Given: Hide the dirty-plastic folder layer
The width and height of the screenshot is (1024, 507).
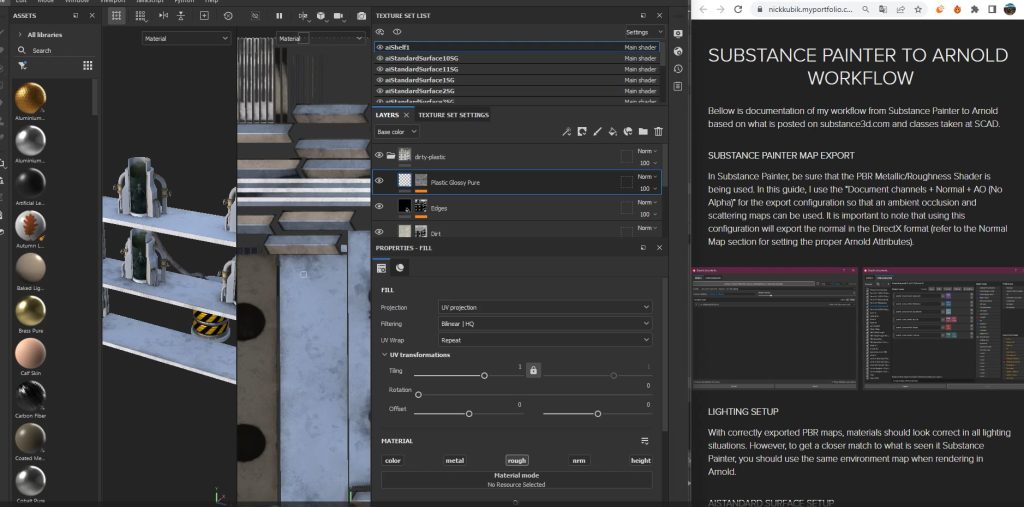Looking at the screenshot, I should pos(379,155).
